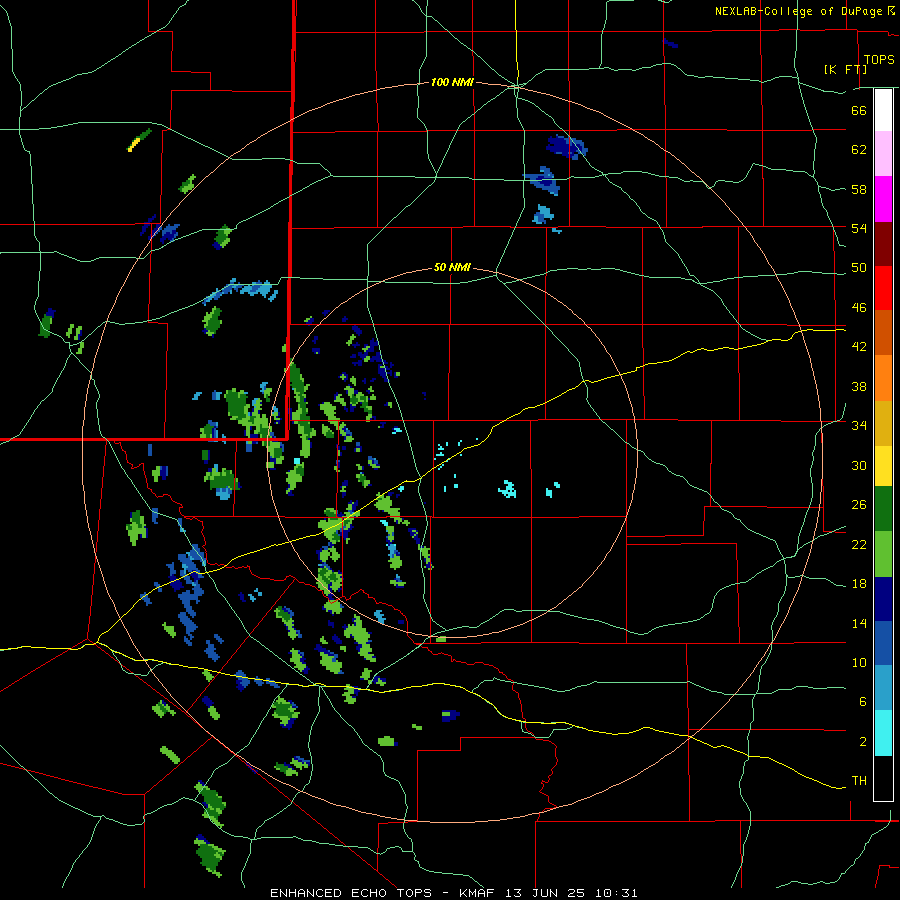Select the bright yellow legend color band

883,465
